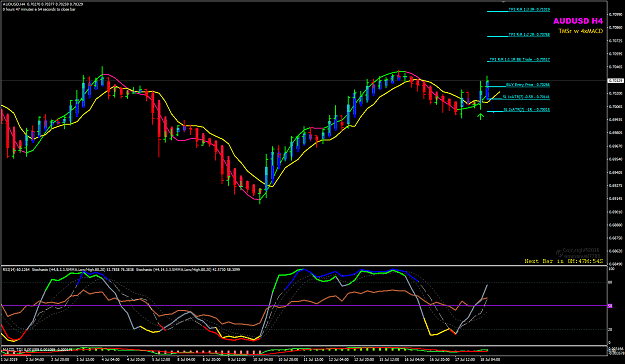Viewport: 625px width, 364px height.
Task: Select the MACD indicator label in bottom panel
Action: click(x=38, y=350)
